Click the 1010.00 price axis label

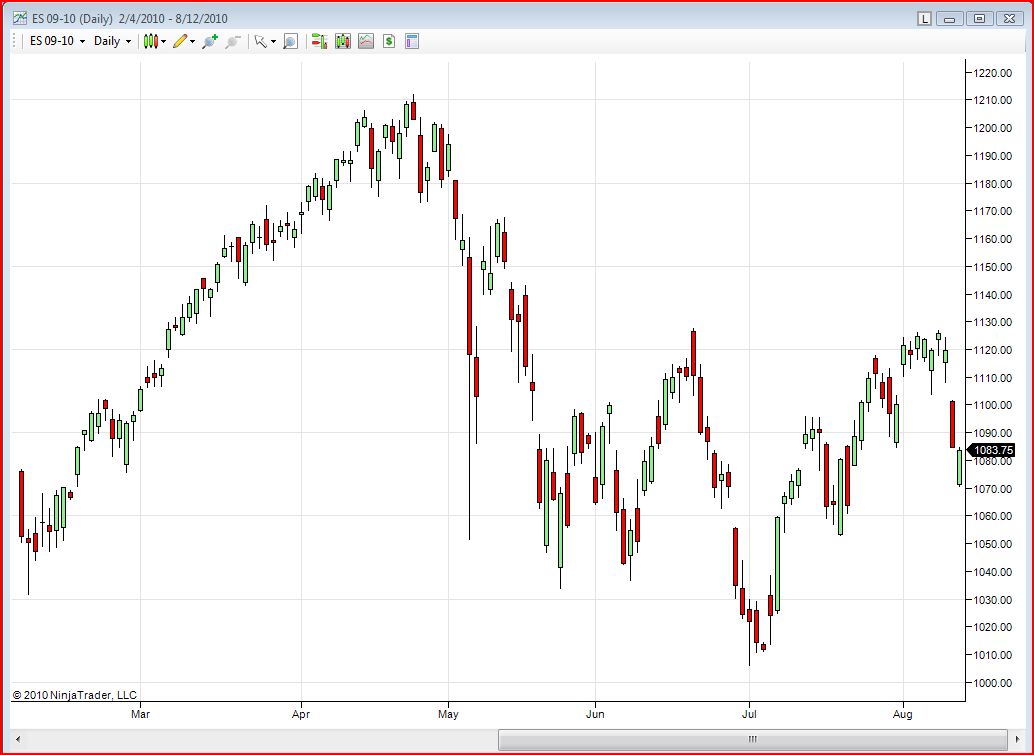coord(992,655)
